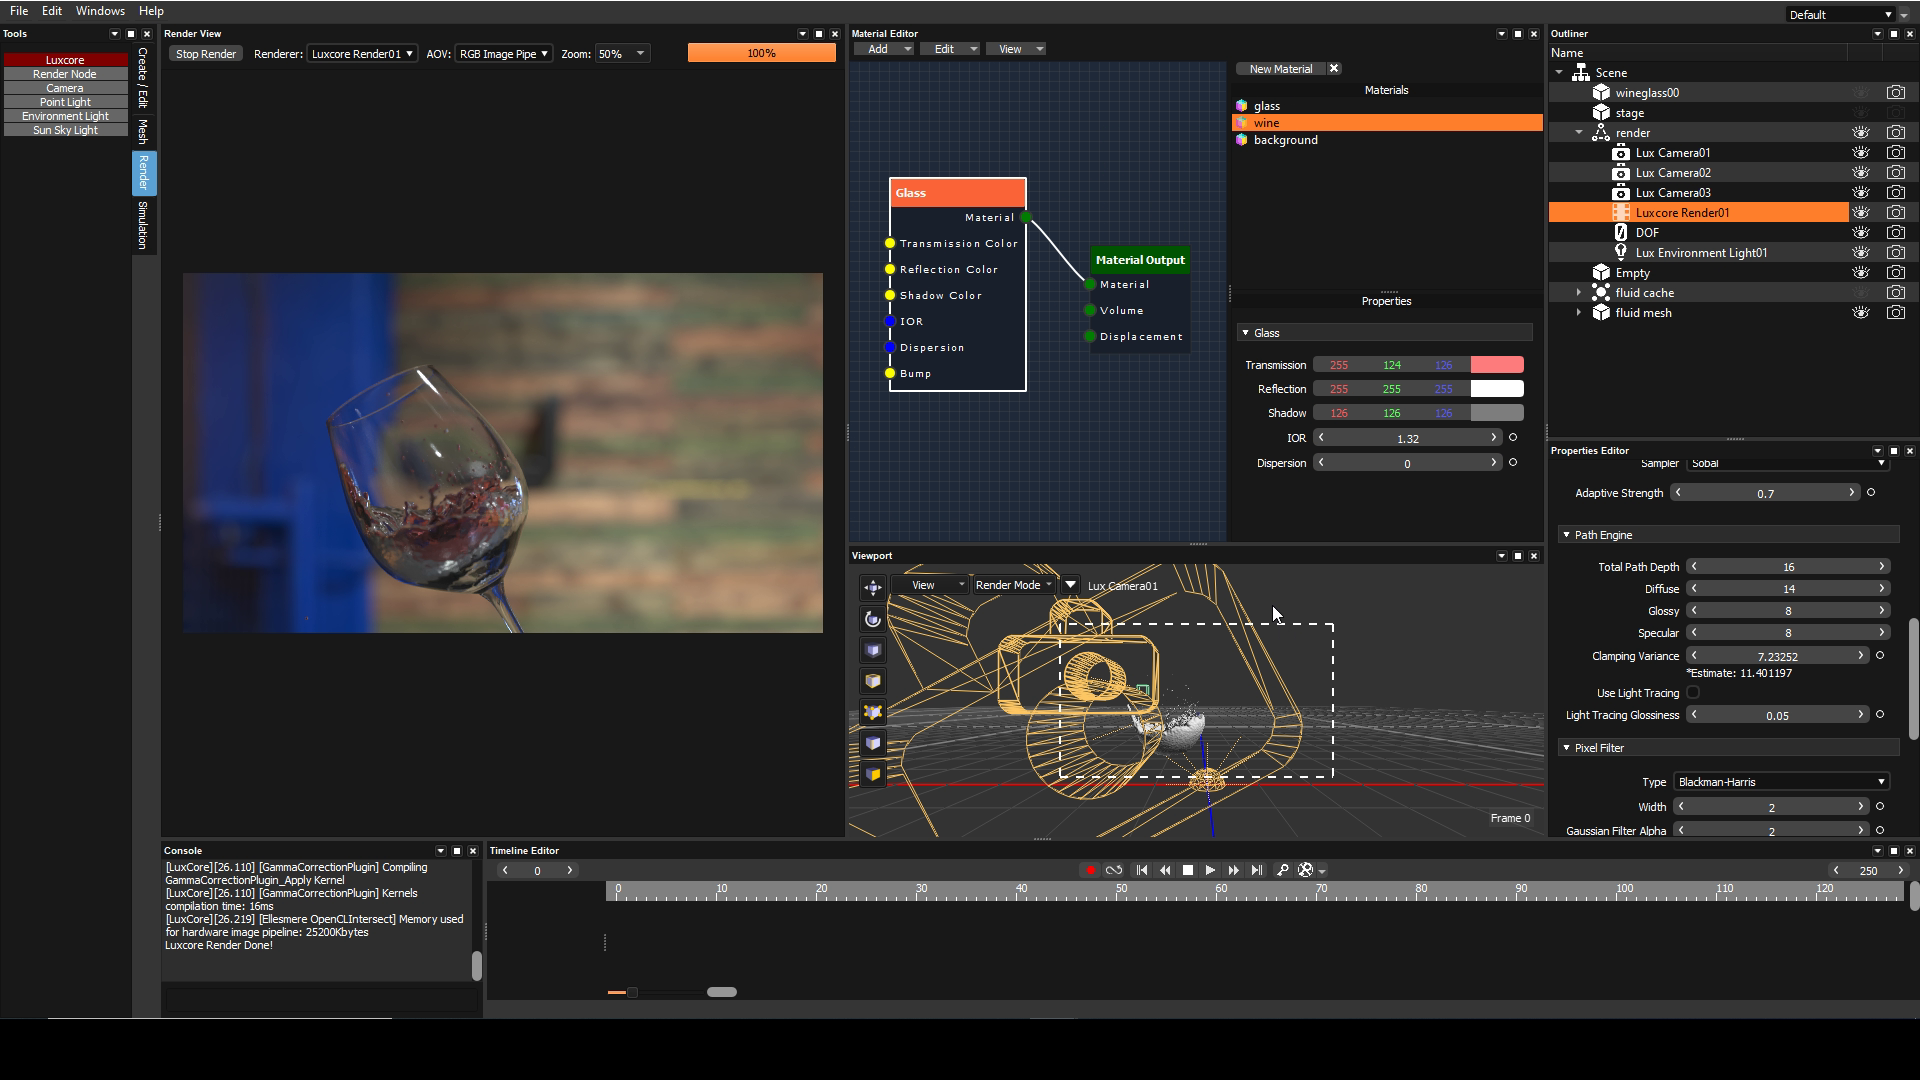
Task: Click the timeline record button
Action: (1090, 870)
